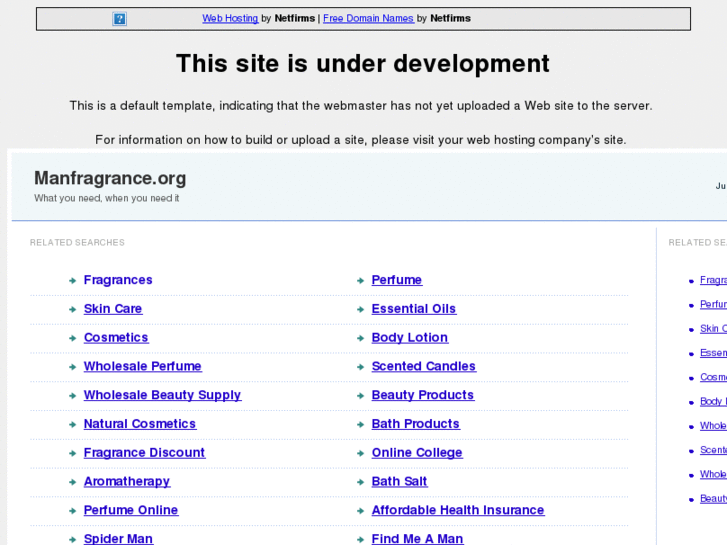Open the Affordable Health Insurance link
727x545 pixels.
(x=458, y=510)
